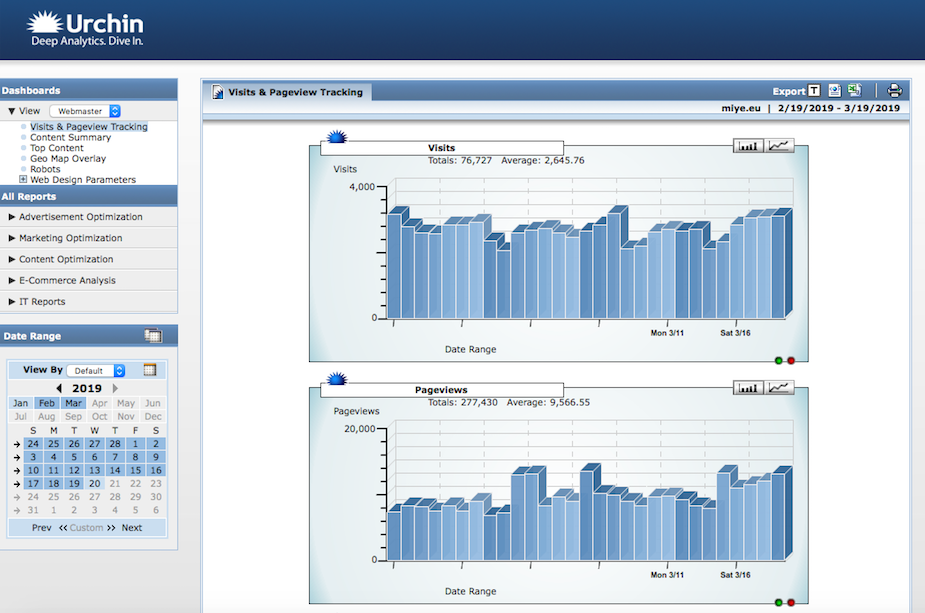The height and width of the screenshot is (613, 925).
Task: Select the Apr month in the calendar
Action: coord(100,403)
